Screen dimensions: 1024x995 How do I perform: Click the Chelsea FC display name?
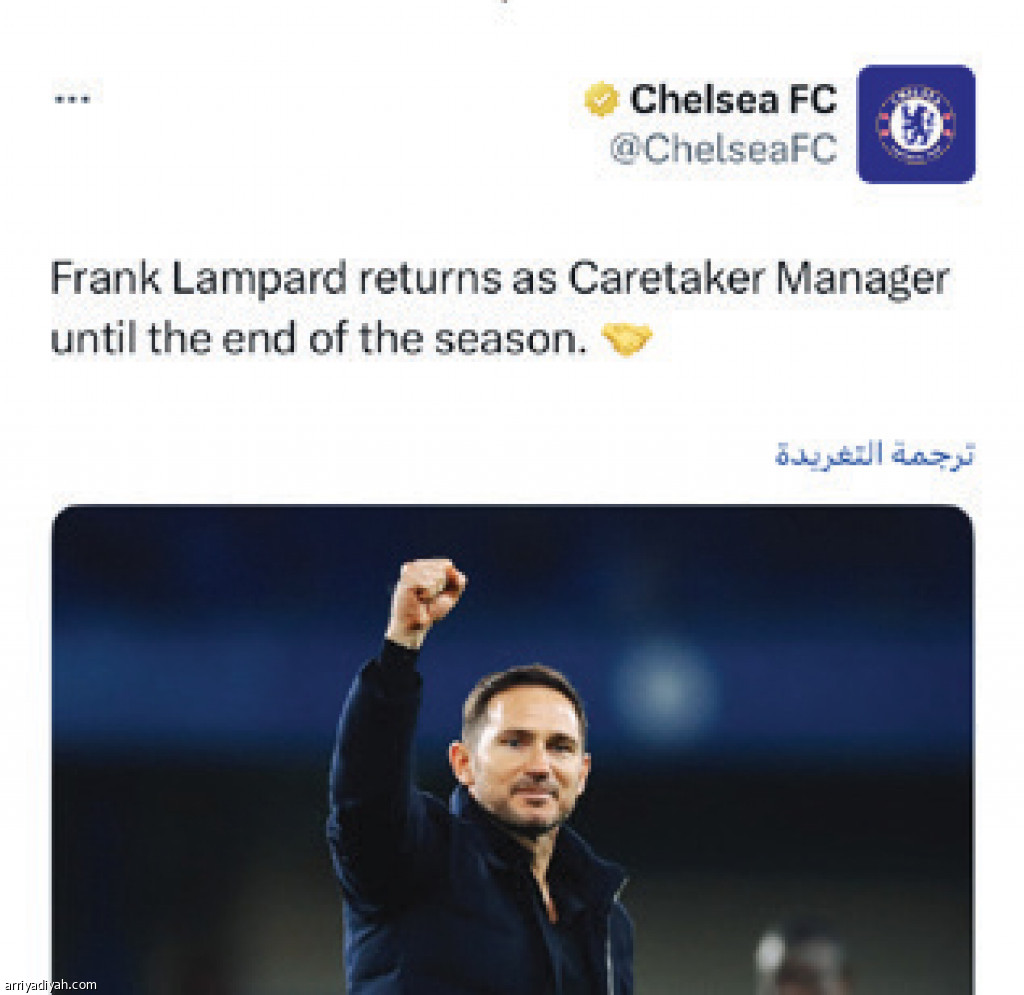733,99
